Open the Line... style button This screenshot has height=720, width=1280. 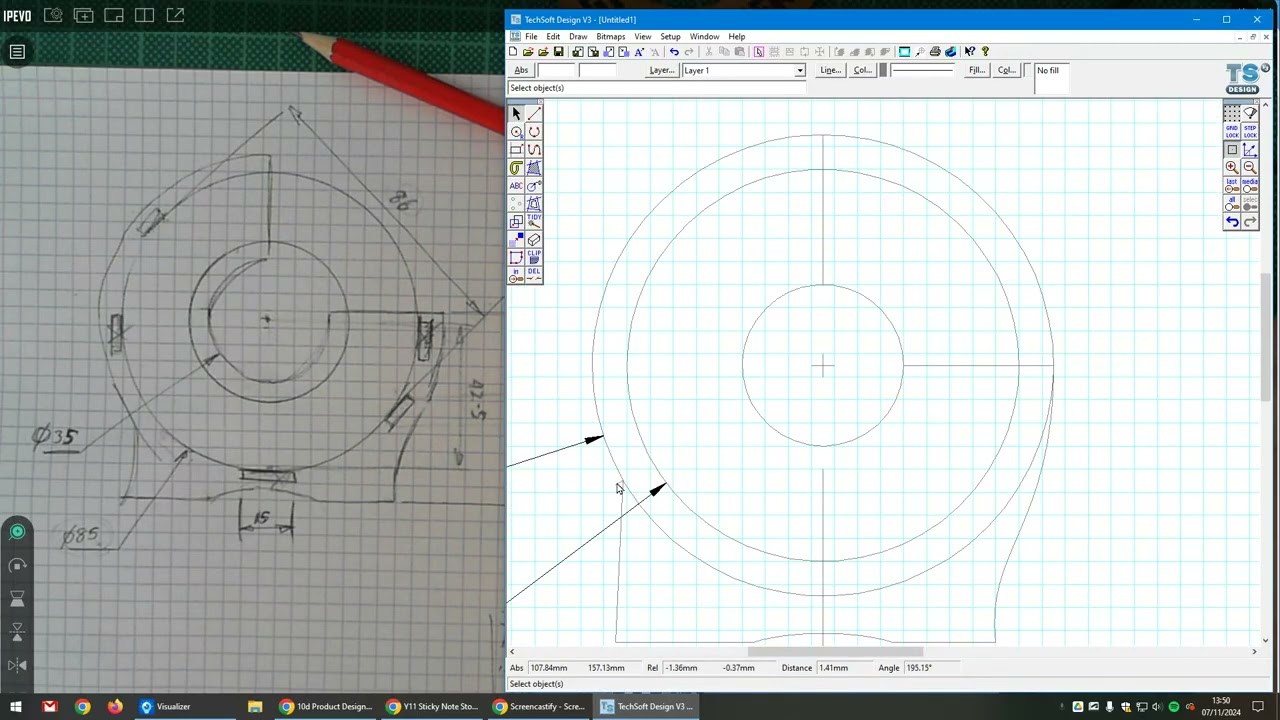830,71
